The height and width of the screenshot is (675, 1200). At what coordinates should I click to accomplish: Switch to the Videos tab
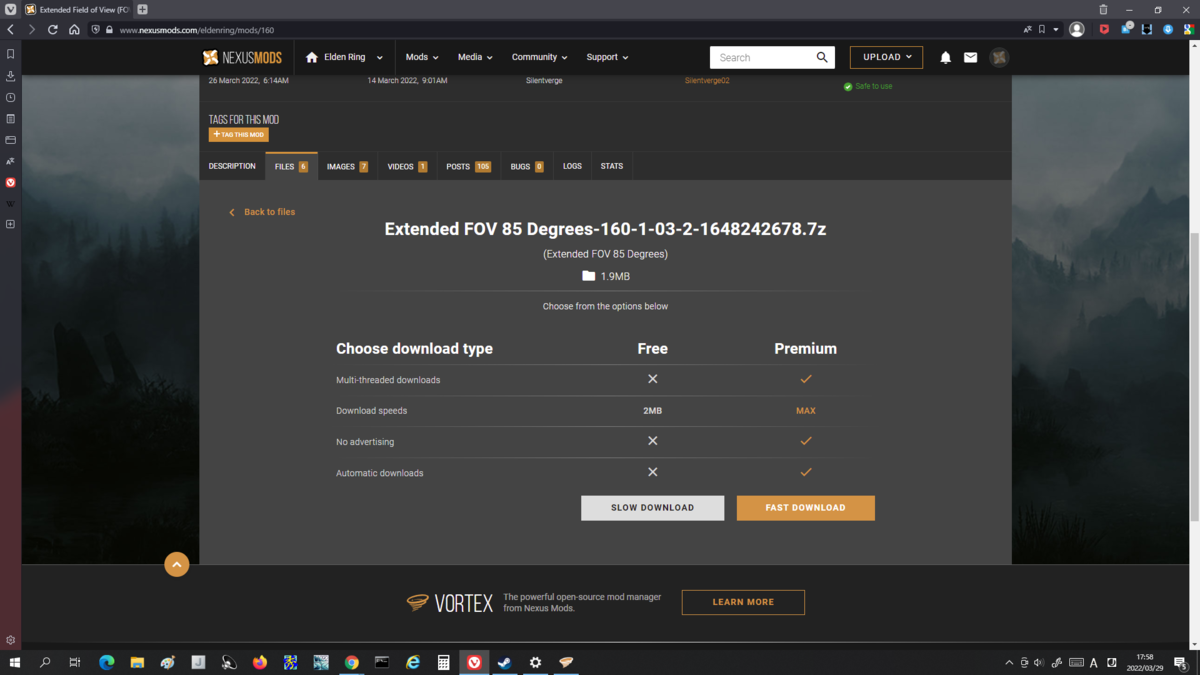[407, 166]
